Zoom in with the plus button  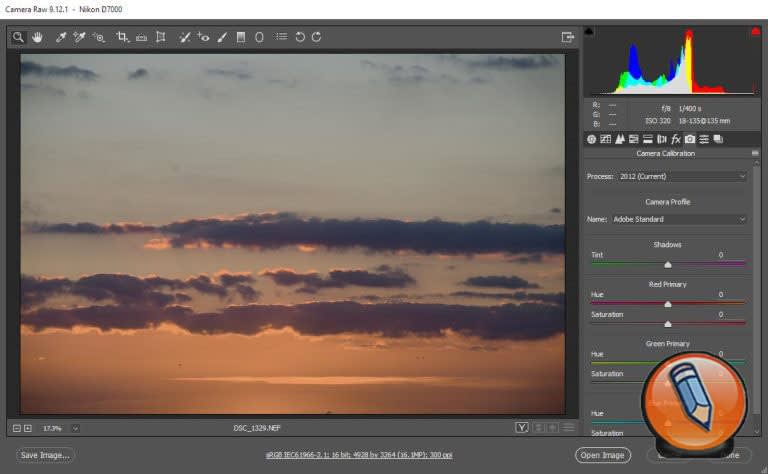click(28, 428)
